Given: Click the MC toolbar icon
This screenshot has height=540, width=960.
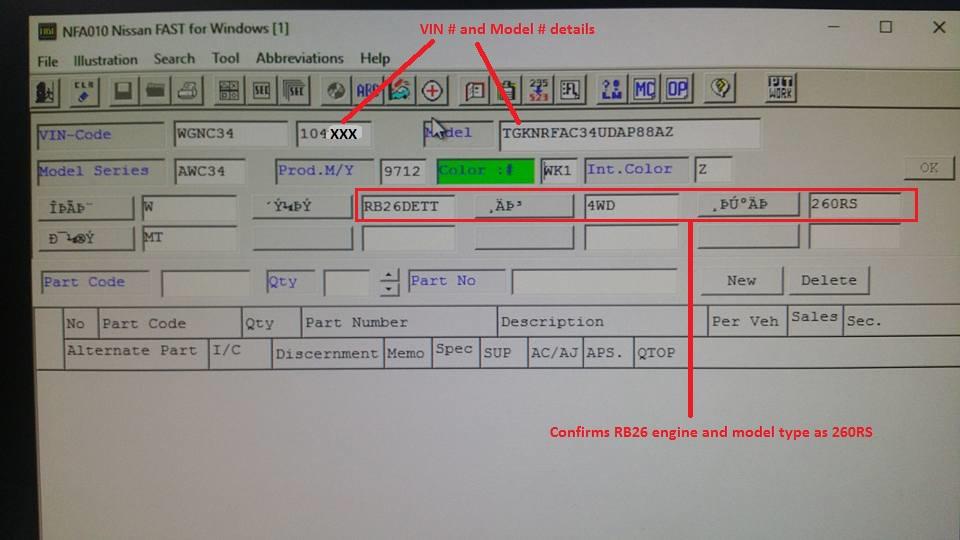Looking at the screenshot, I should tap(645, 89).
